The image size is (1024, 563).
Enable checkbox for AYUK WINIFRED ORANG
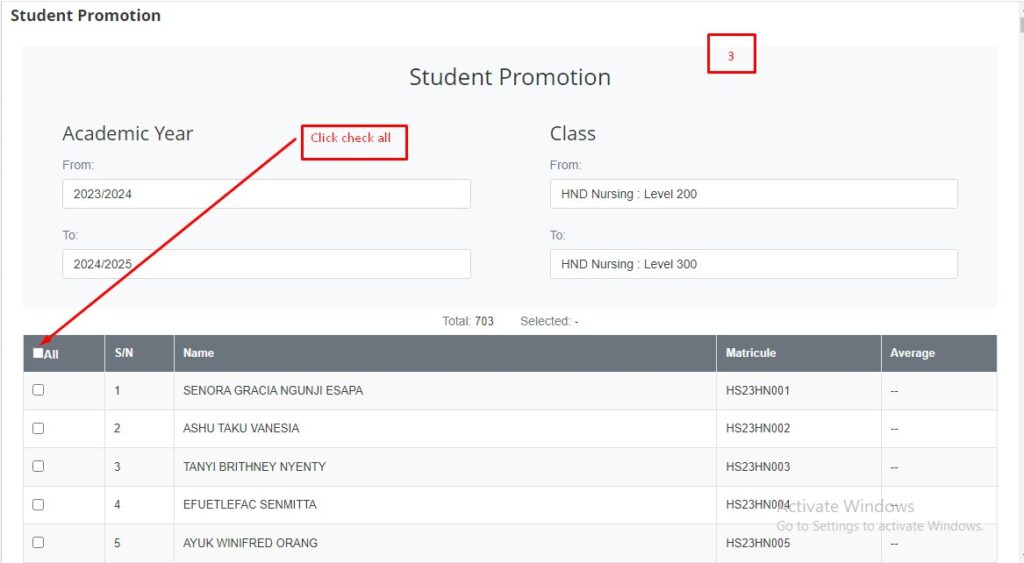coord(38,542)
